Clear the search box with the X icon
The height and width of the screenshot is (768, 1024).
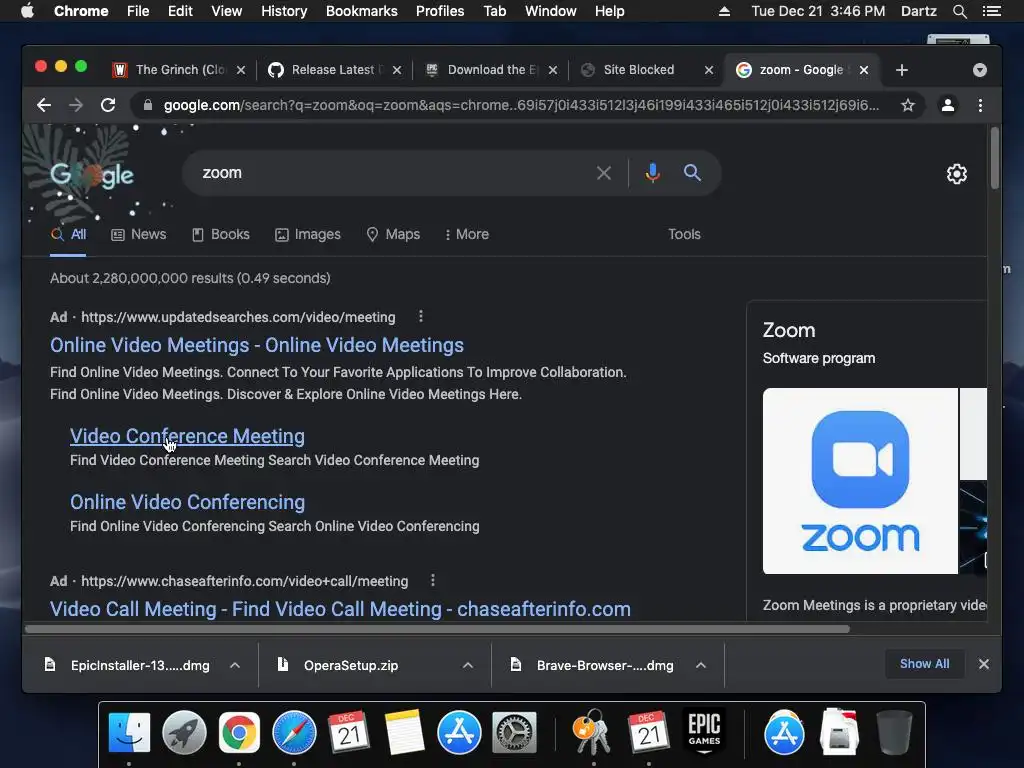click(x=604, y=173)
